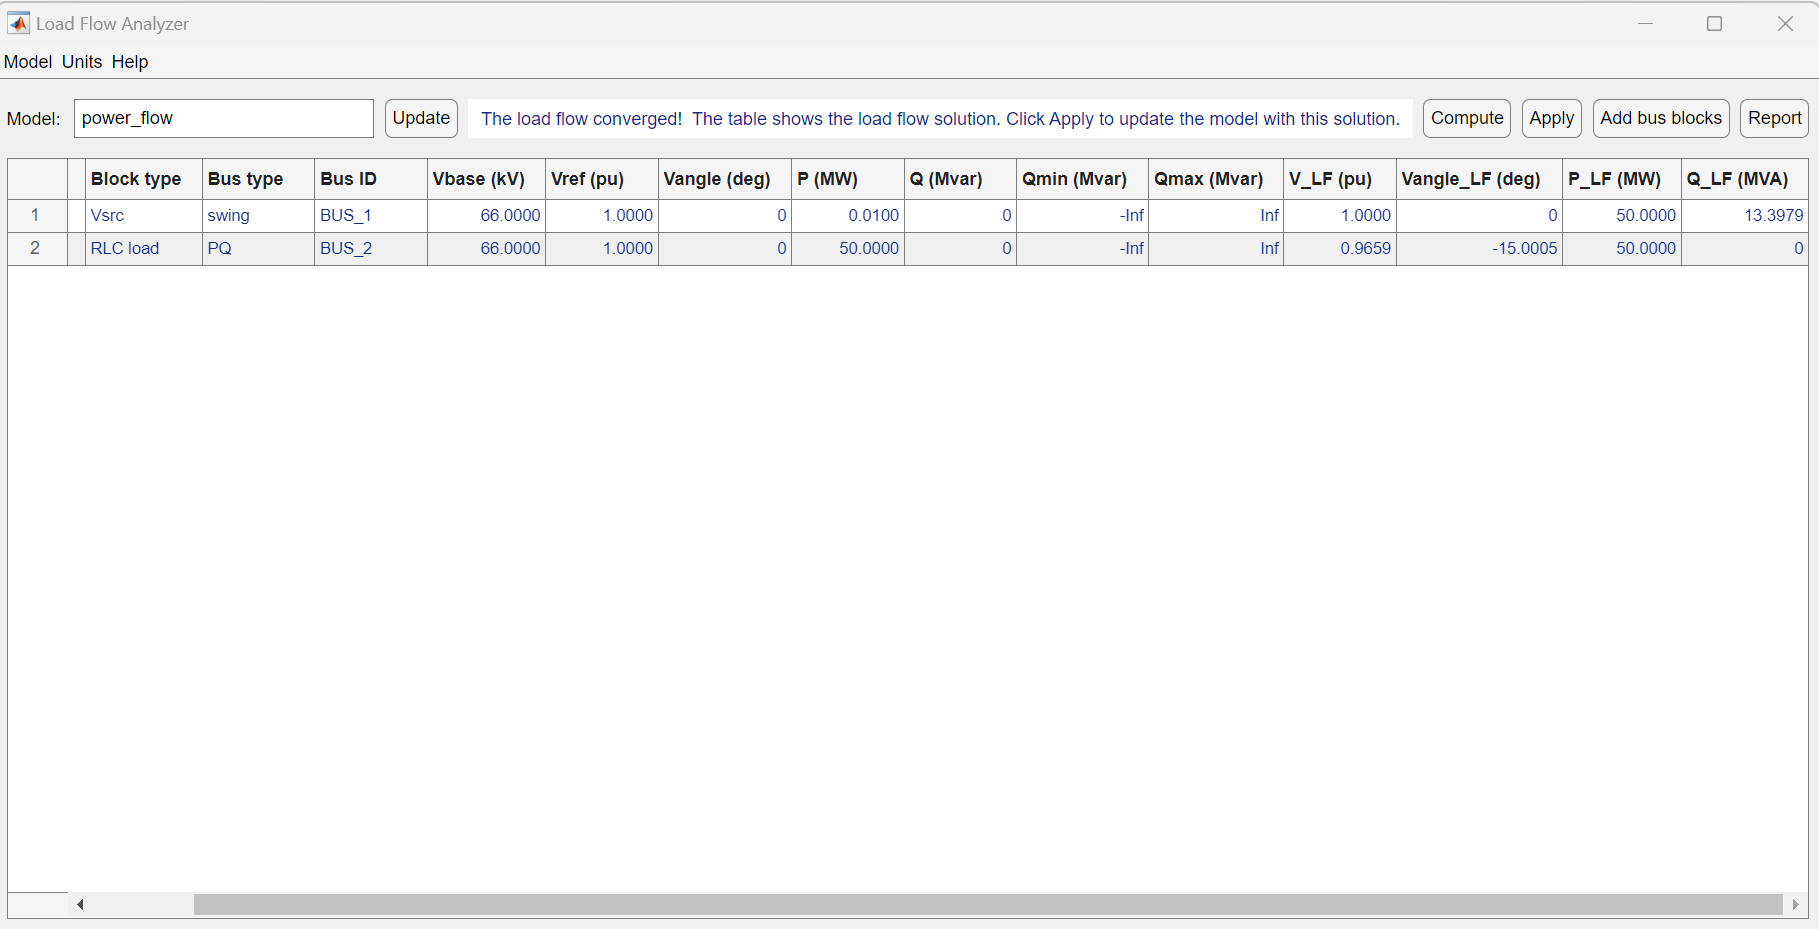Open the Help menu

coord(130,61)
